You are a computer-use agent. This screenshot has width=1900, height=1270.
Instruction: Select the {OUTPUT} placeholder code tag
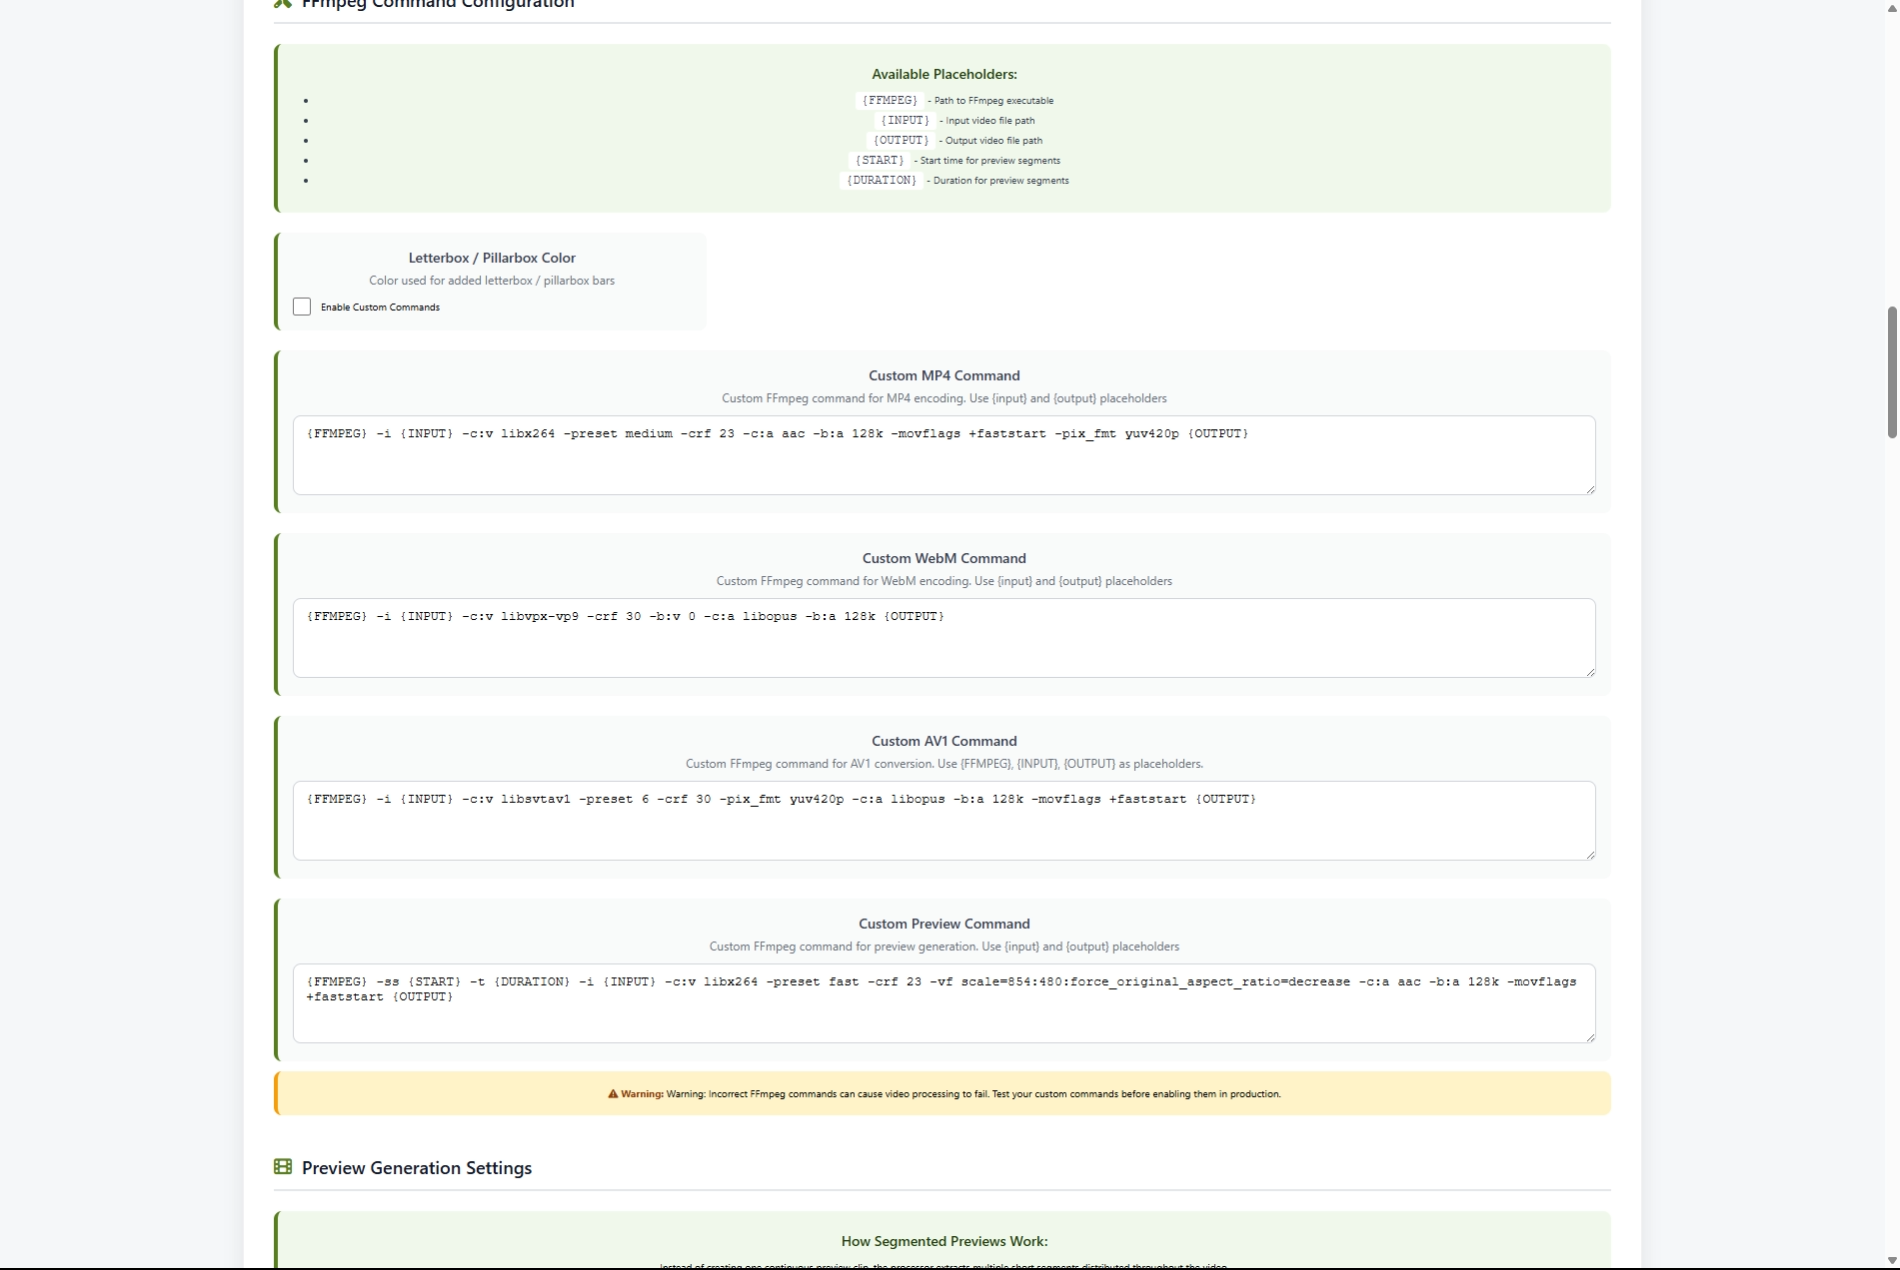tap(900, 140)
